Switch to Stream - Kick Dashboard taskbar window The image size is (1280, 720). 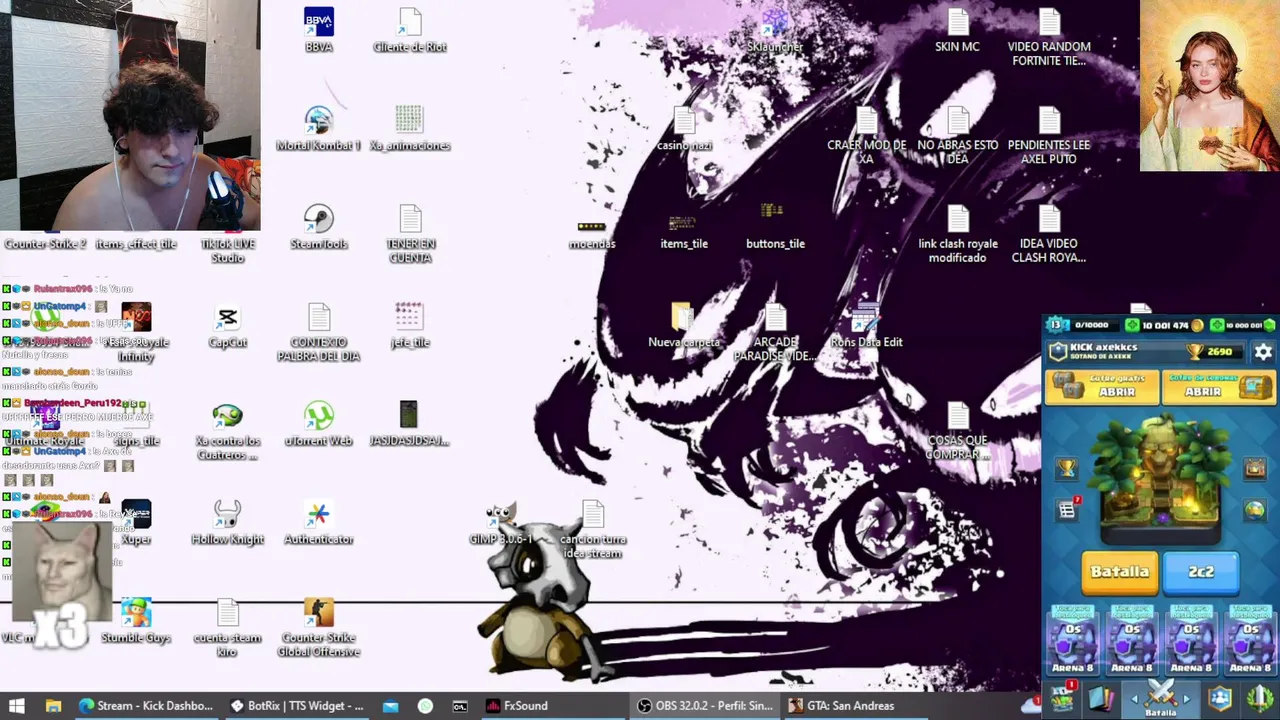click(146, 706)
